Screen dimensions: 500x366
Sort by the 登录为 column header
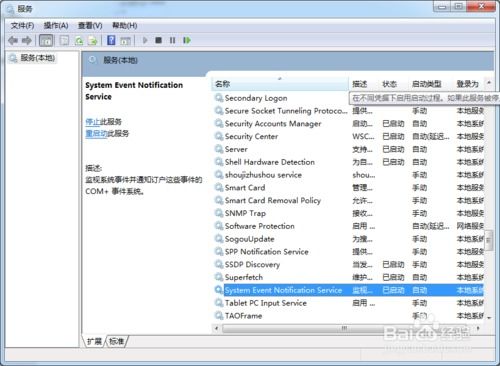coord(468,84)
